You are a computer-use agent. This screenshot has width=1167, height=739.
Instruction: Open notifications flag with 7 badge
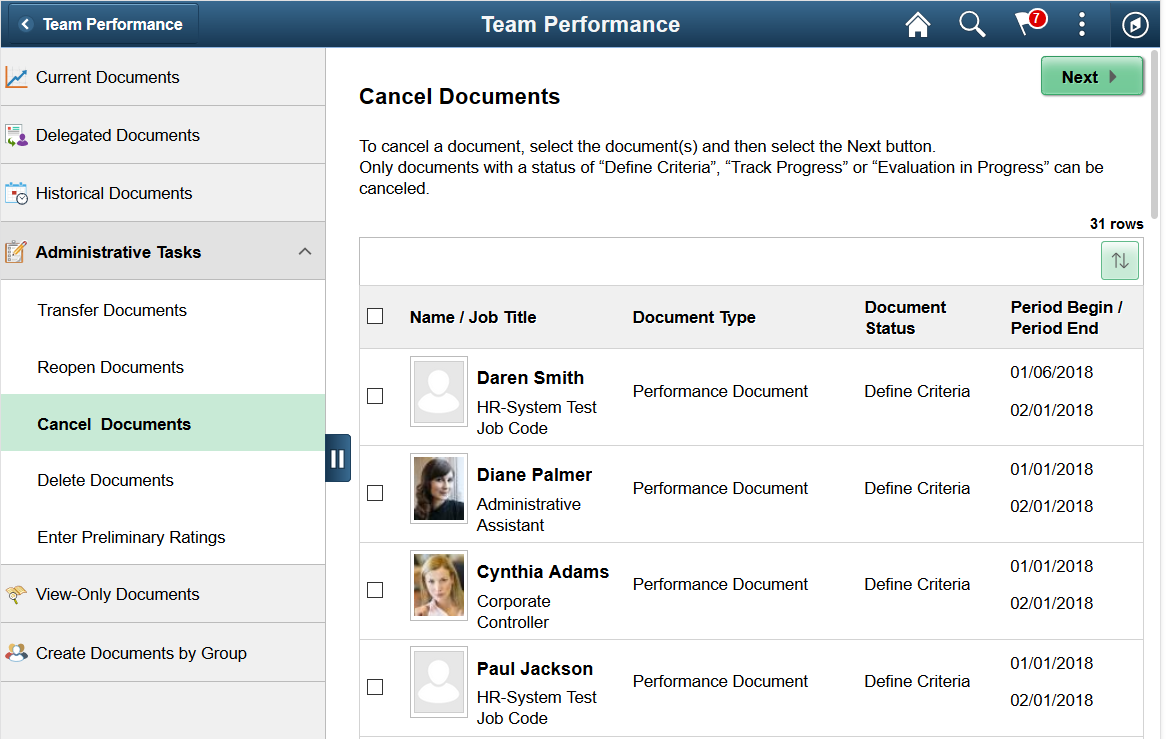coord(1030,23)
